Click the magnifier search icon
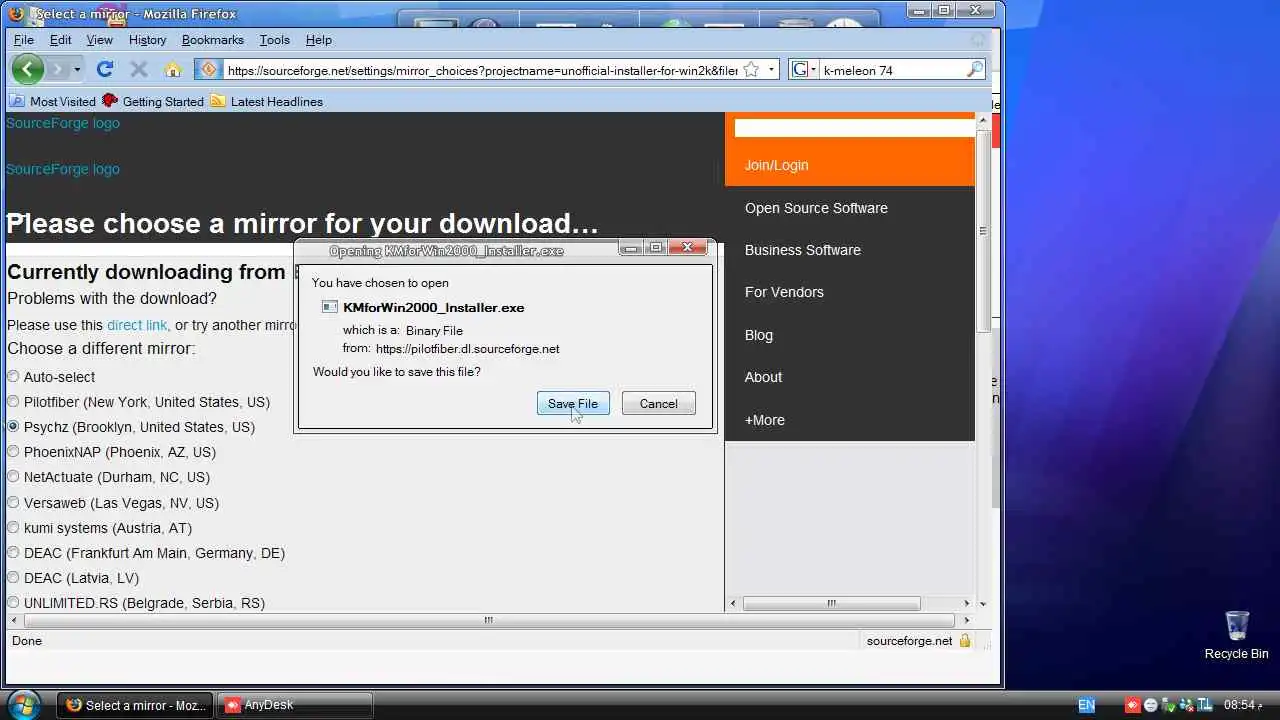Image resolution: width=1280 pixels, height=720 pixels. [975, 69]
